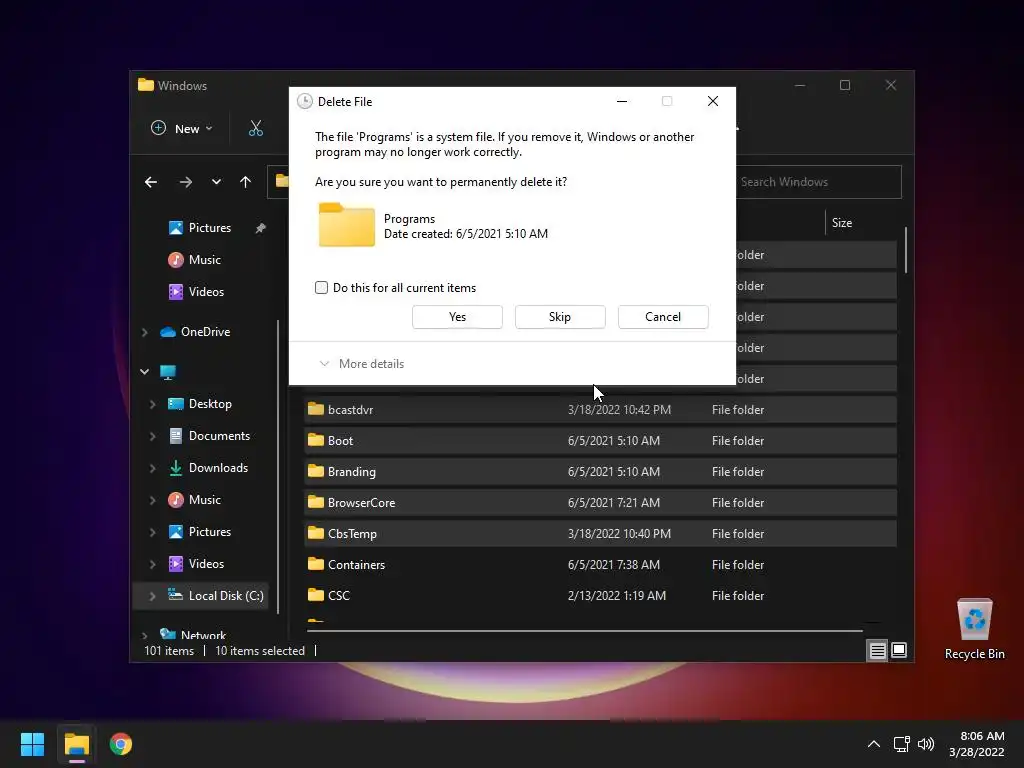Expand Pictures under This PC

coord(152,532)
